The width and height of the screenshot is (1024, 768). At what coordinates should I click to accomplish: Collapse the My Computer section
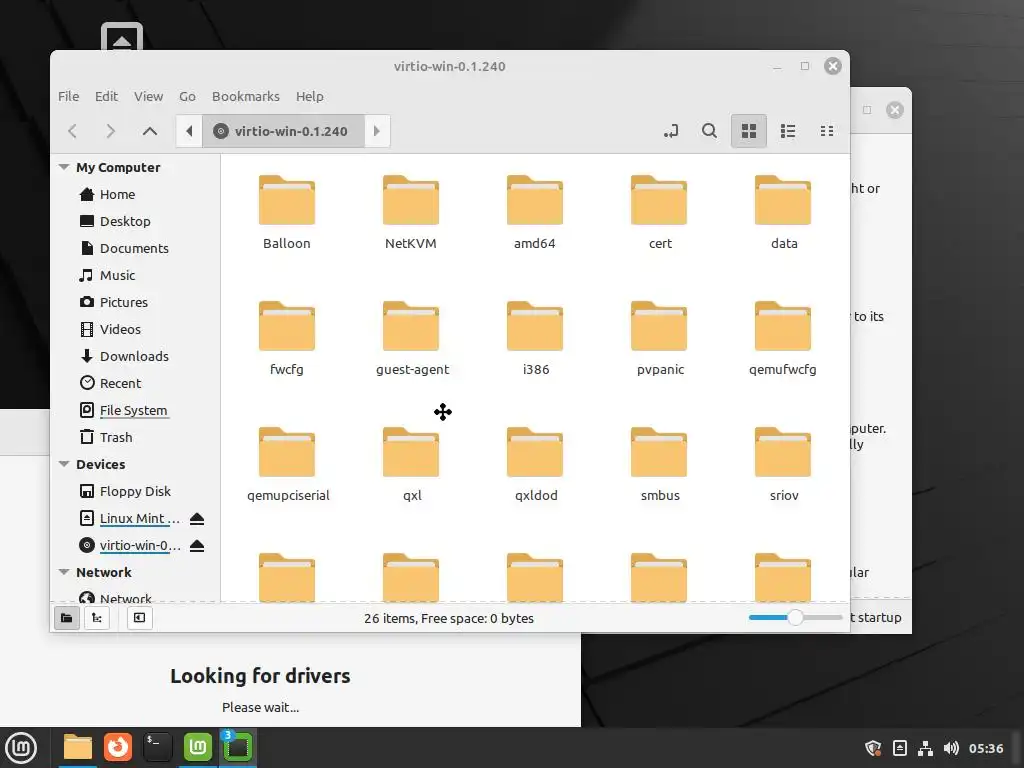click(64, 167)
